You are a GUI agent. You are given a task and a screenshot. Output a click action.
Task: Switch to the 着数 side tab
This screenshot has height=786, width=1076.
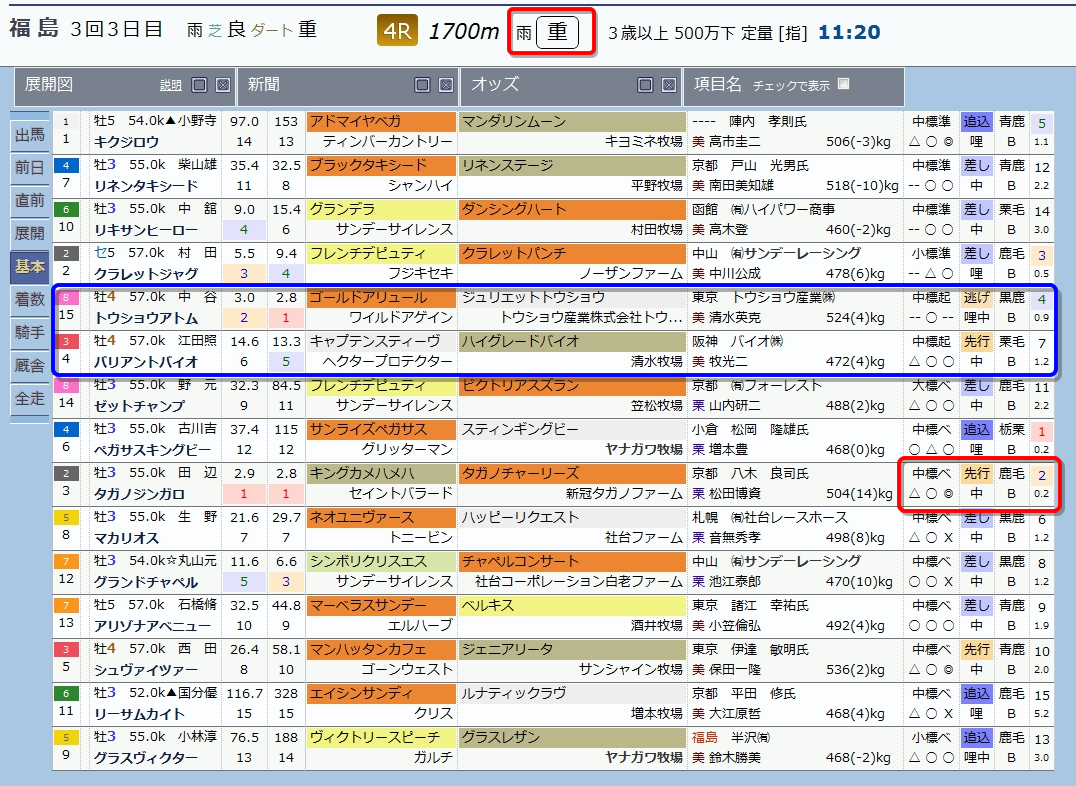coord(30,299)
